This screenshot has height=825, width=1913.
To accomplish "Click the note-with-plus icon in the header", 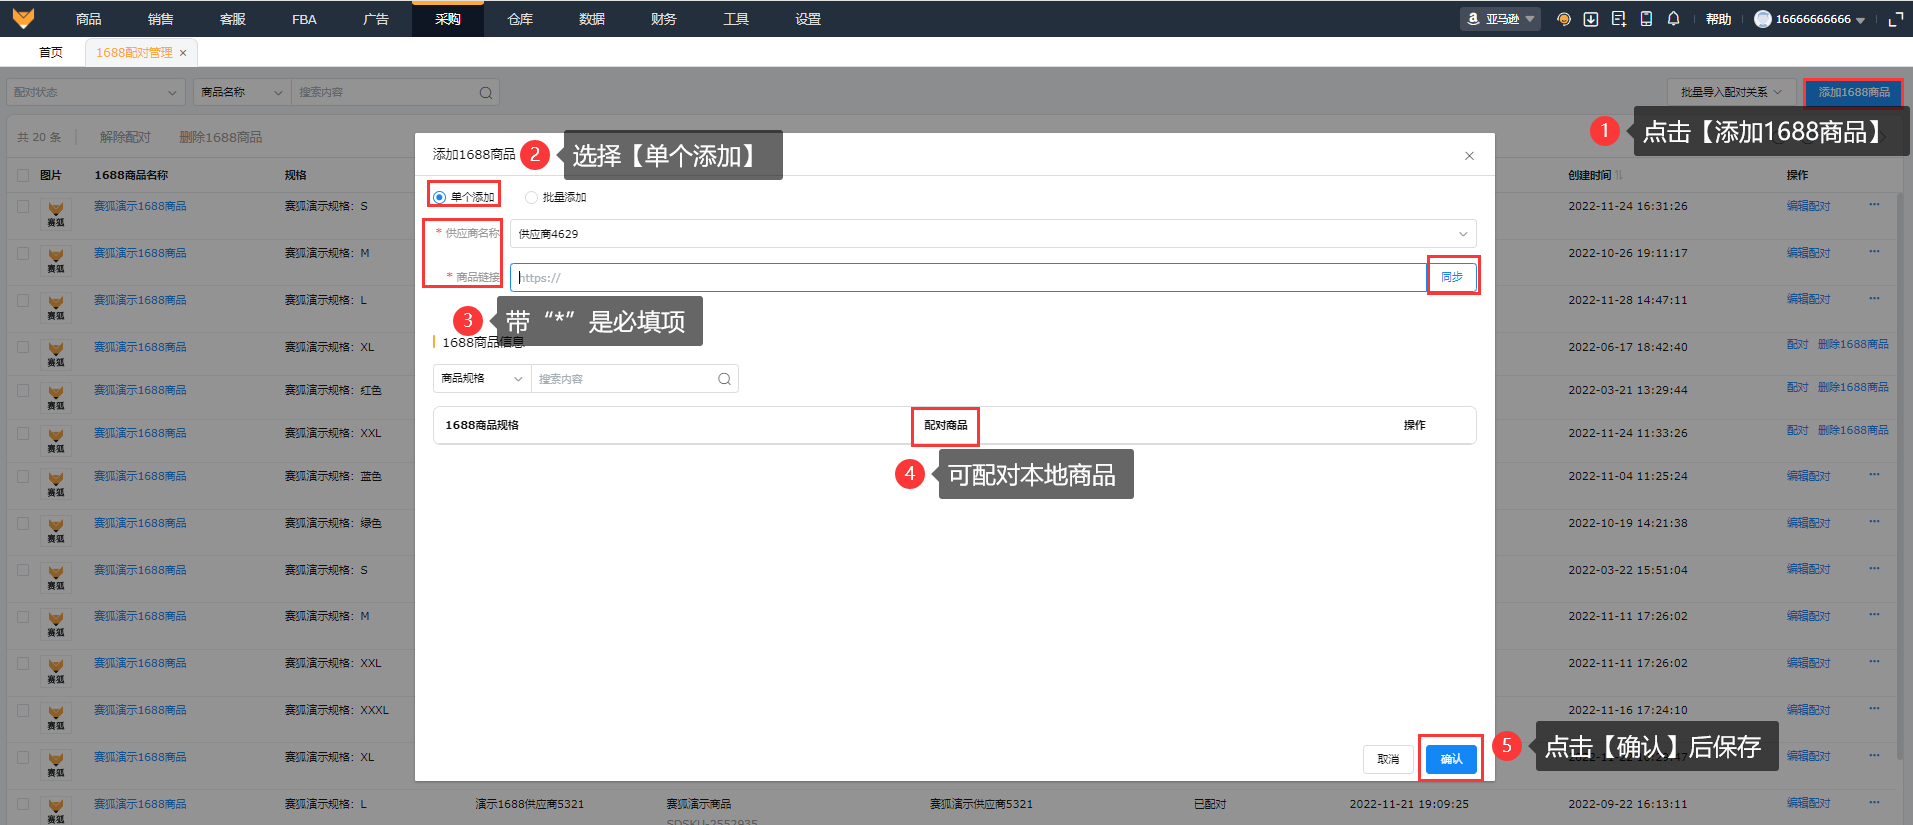I will point(1619,19).
